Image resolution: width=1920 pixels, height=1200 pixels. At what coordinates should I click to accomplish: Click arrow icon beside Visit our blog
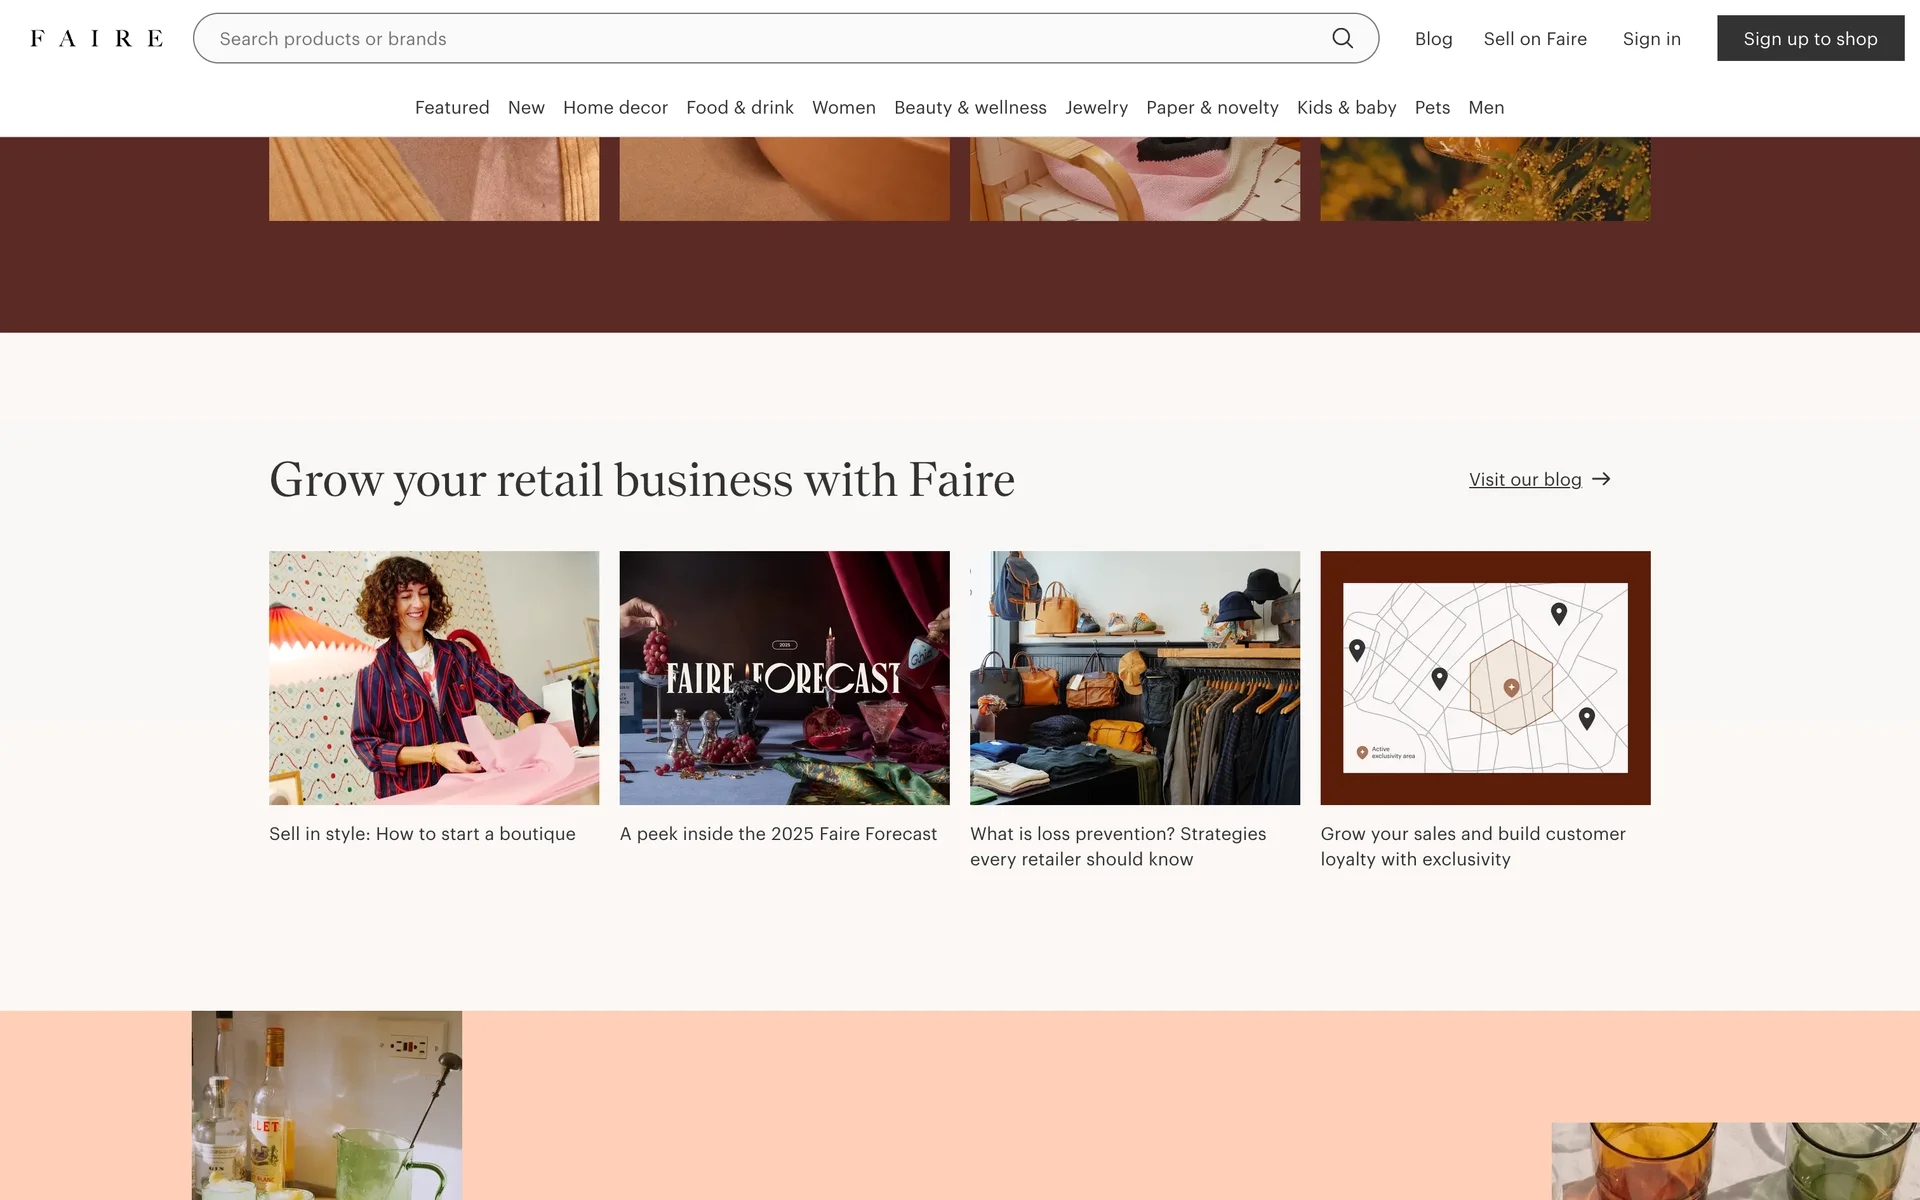(1601, 479)
